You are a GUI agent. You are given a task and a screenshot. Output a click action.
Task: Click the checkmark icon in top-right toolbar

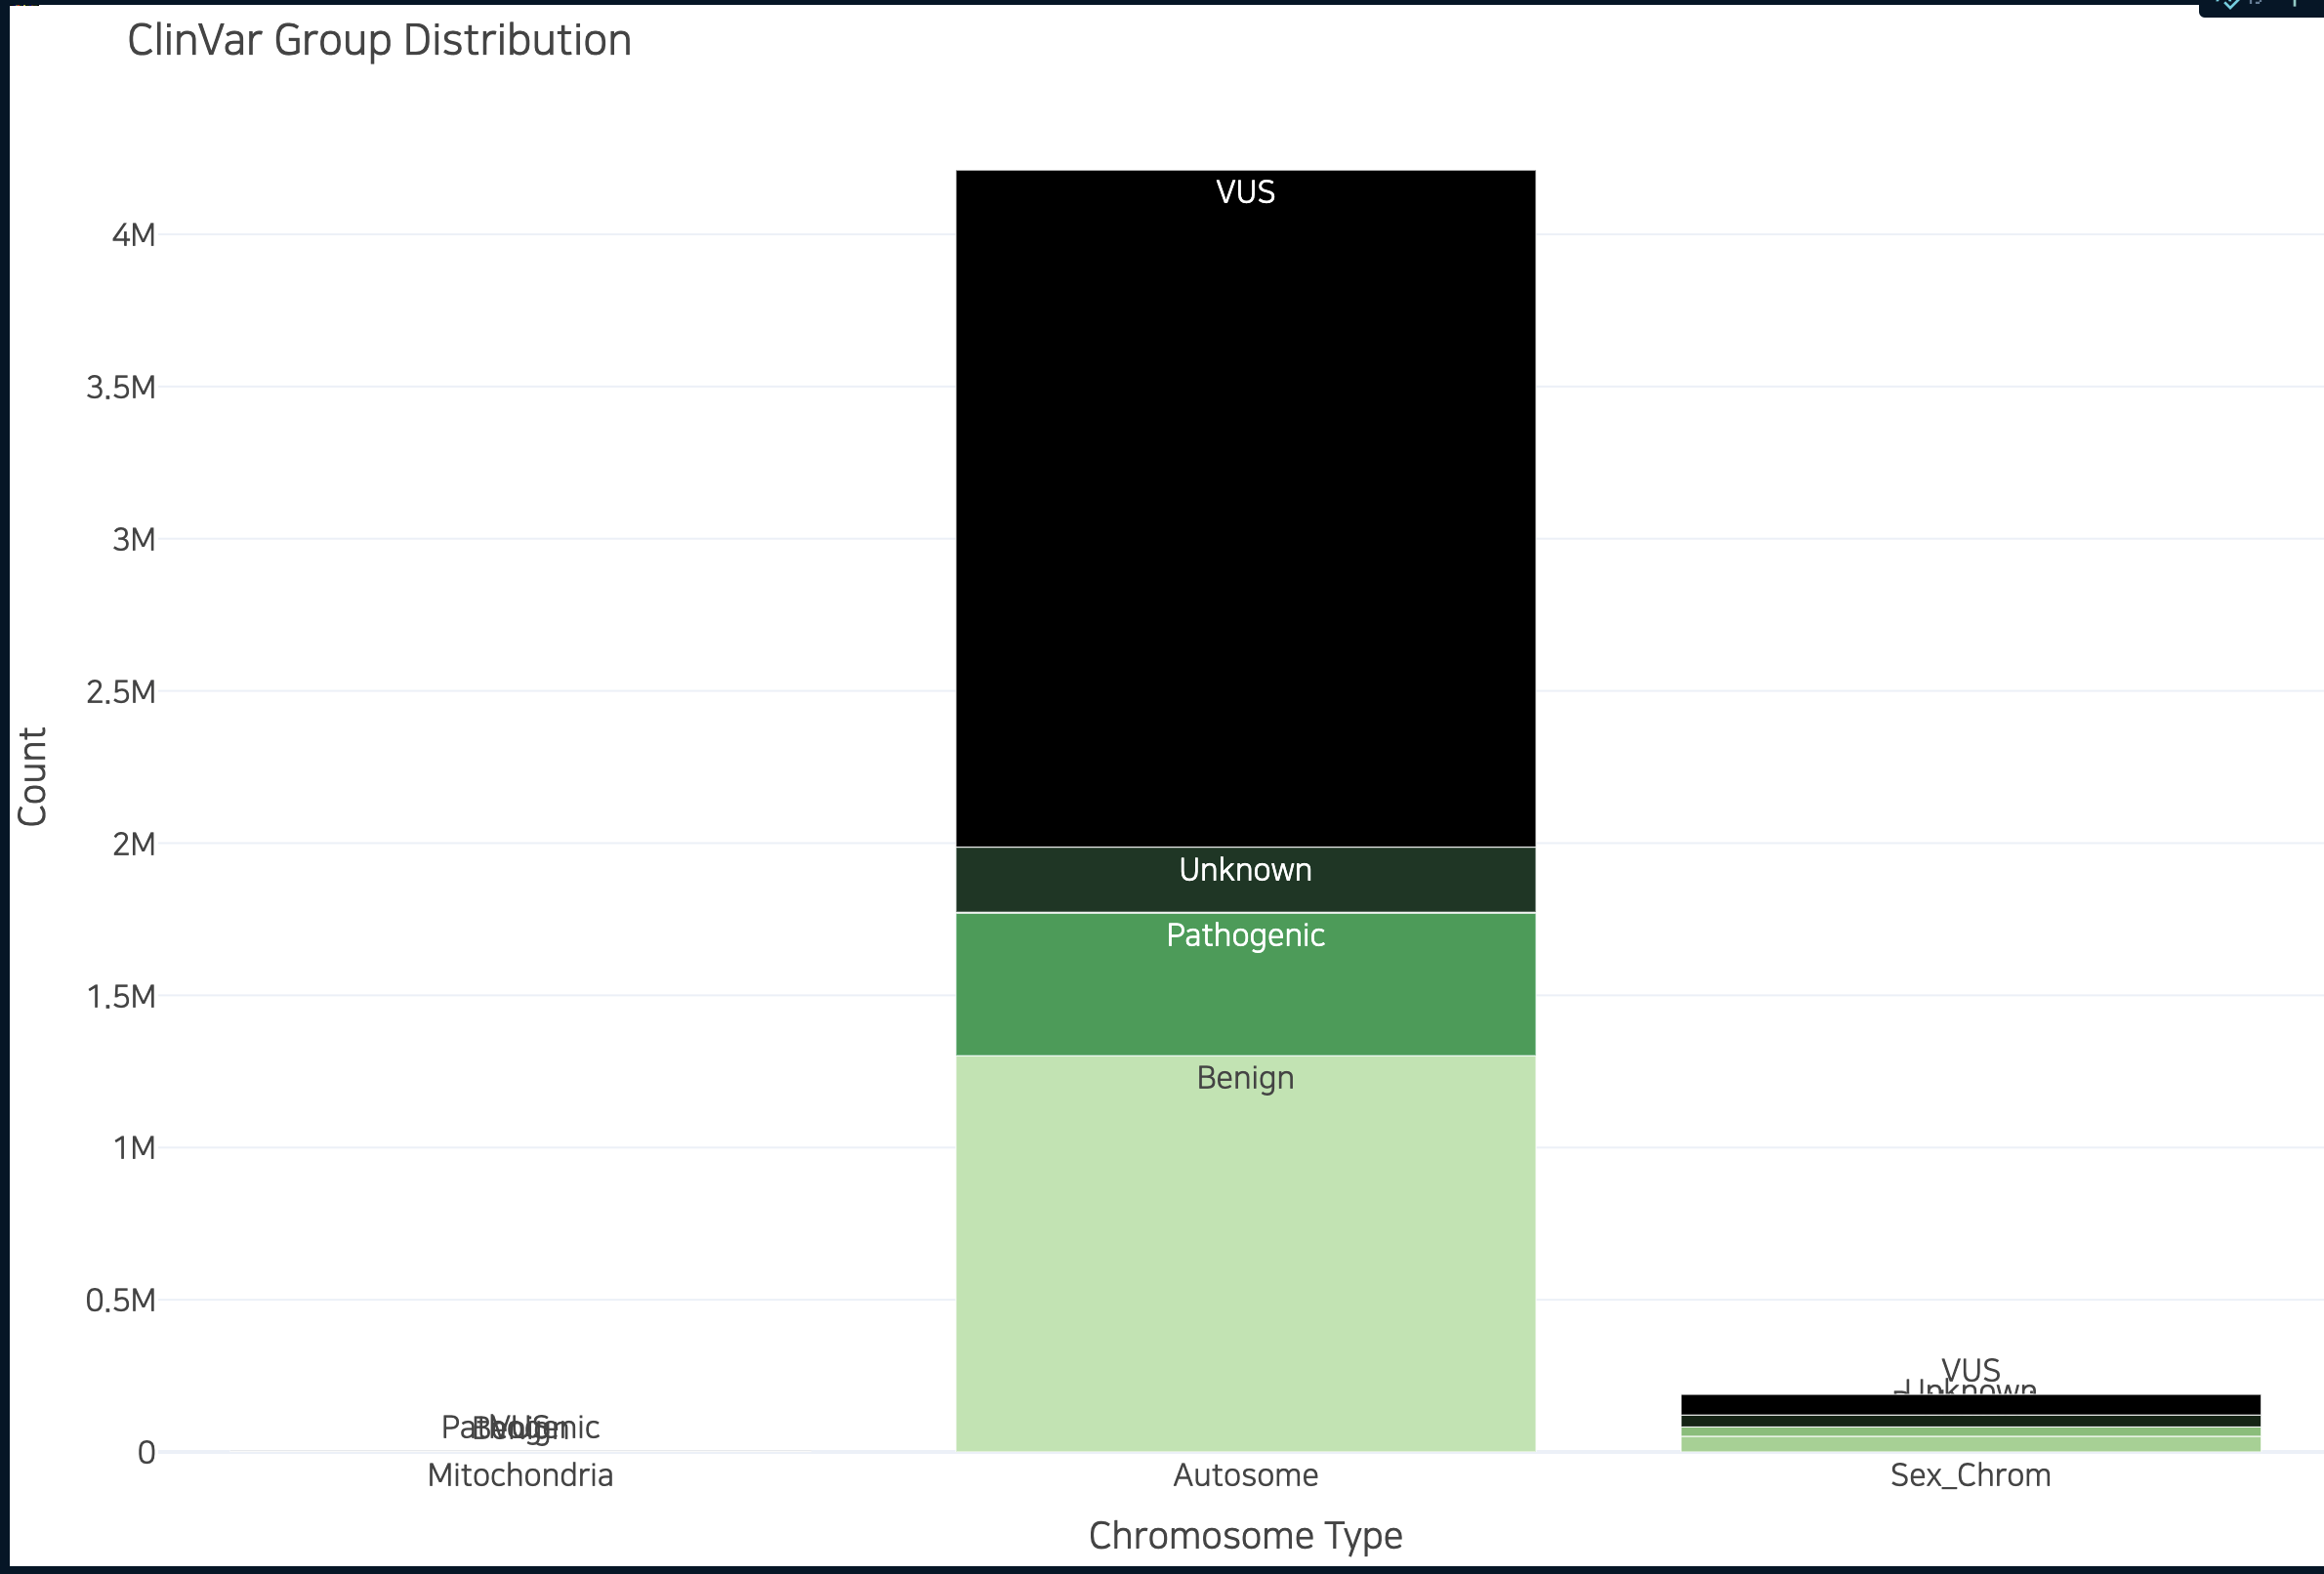pyautogui.click(x=2229, y=4)
